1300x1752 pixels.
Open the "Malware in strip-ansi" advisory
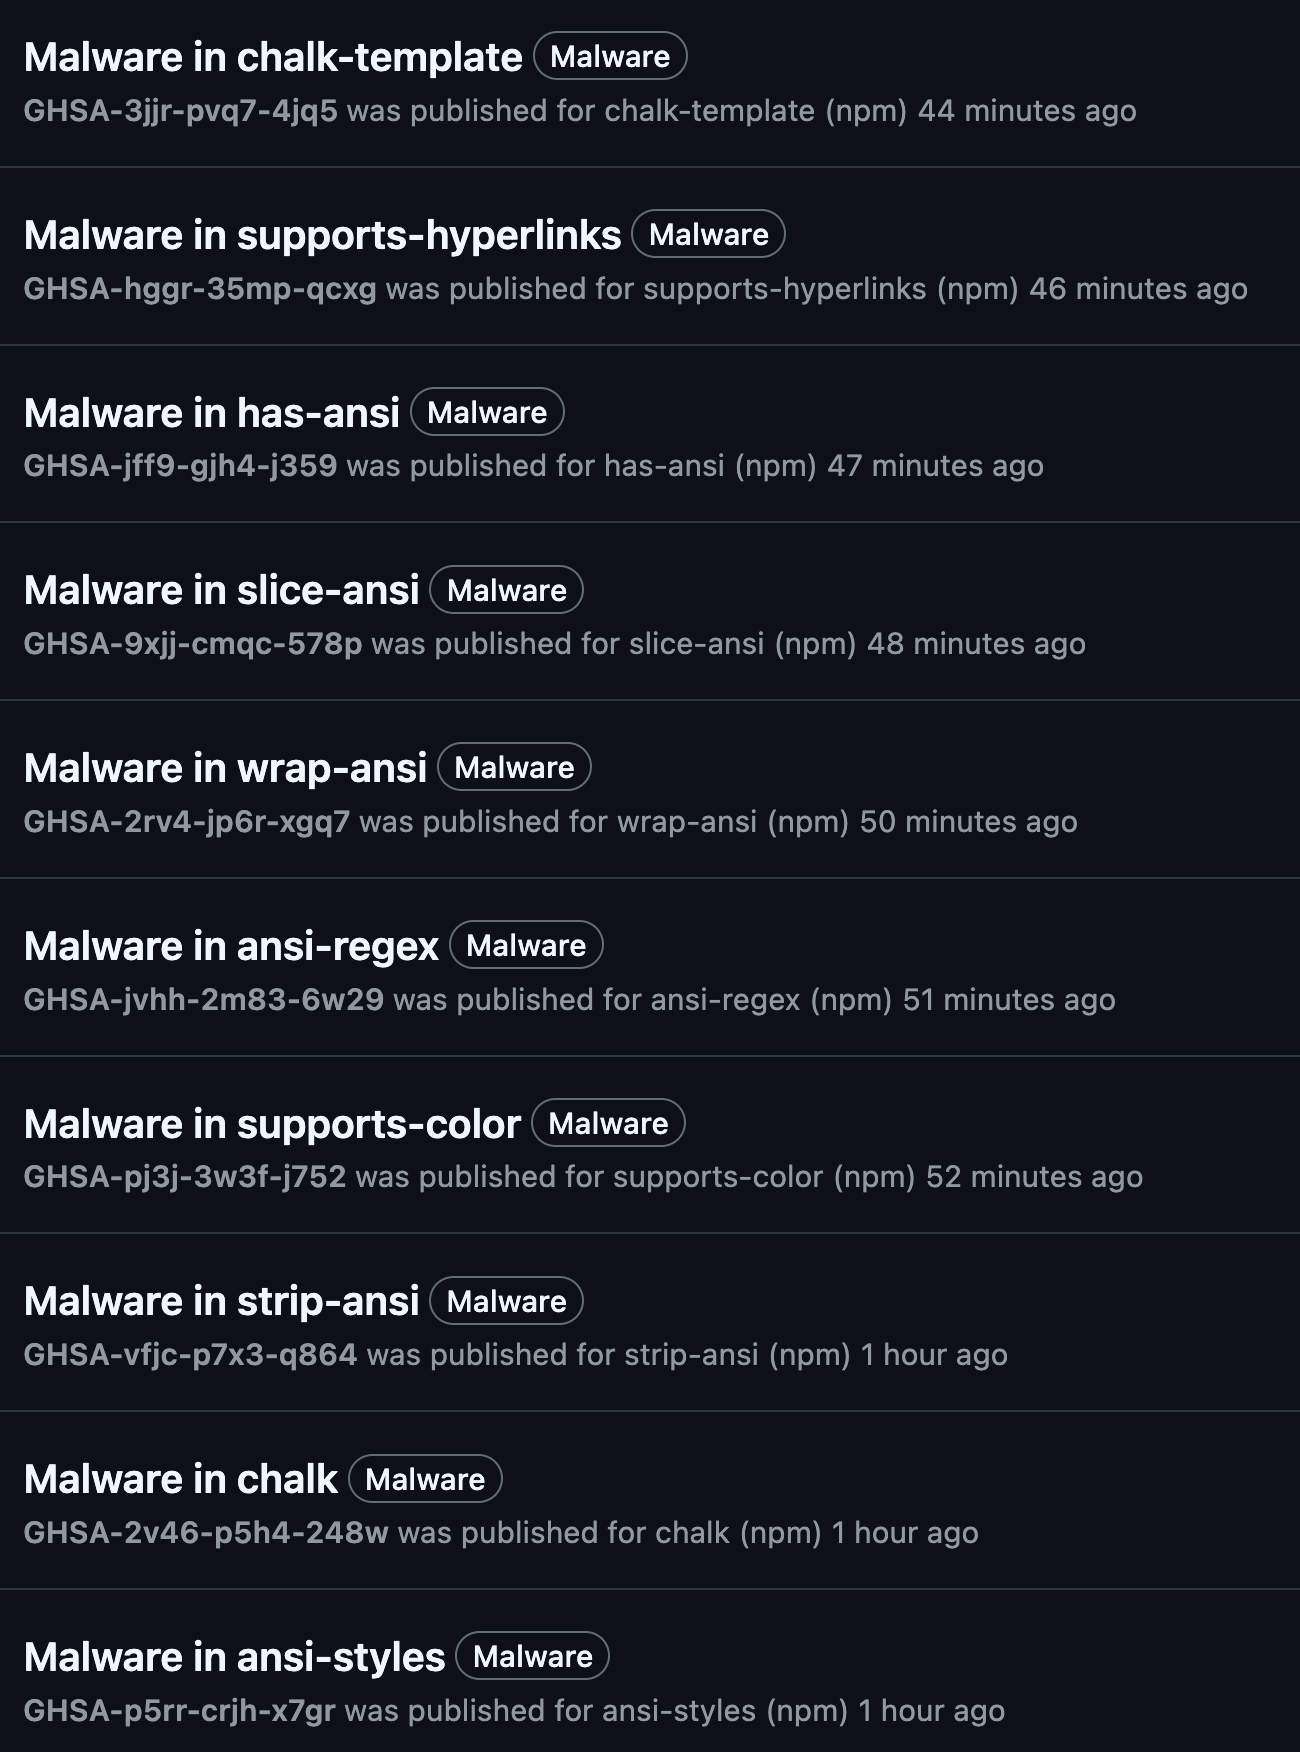(x=220, y=1301)
